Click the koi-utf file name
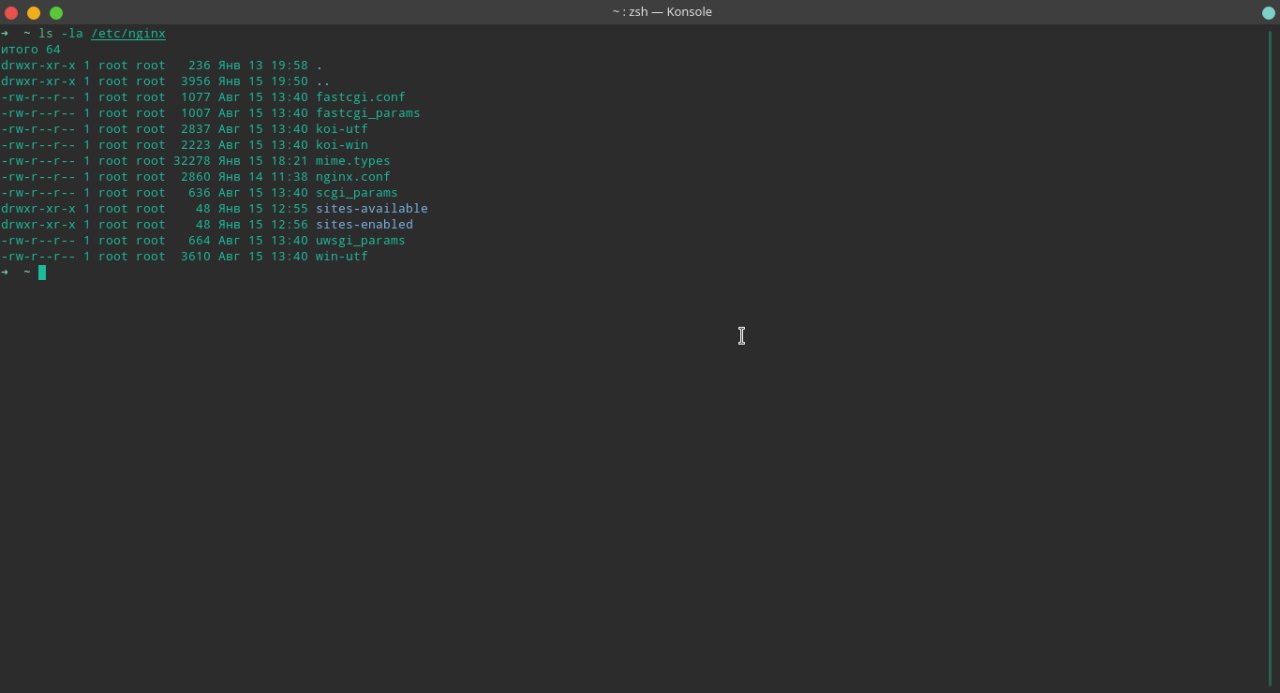The height and width of the screenshot is (693, 1280). point(342,129)
